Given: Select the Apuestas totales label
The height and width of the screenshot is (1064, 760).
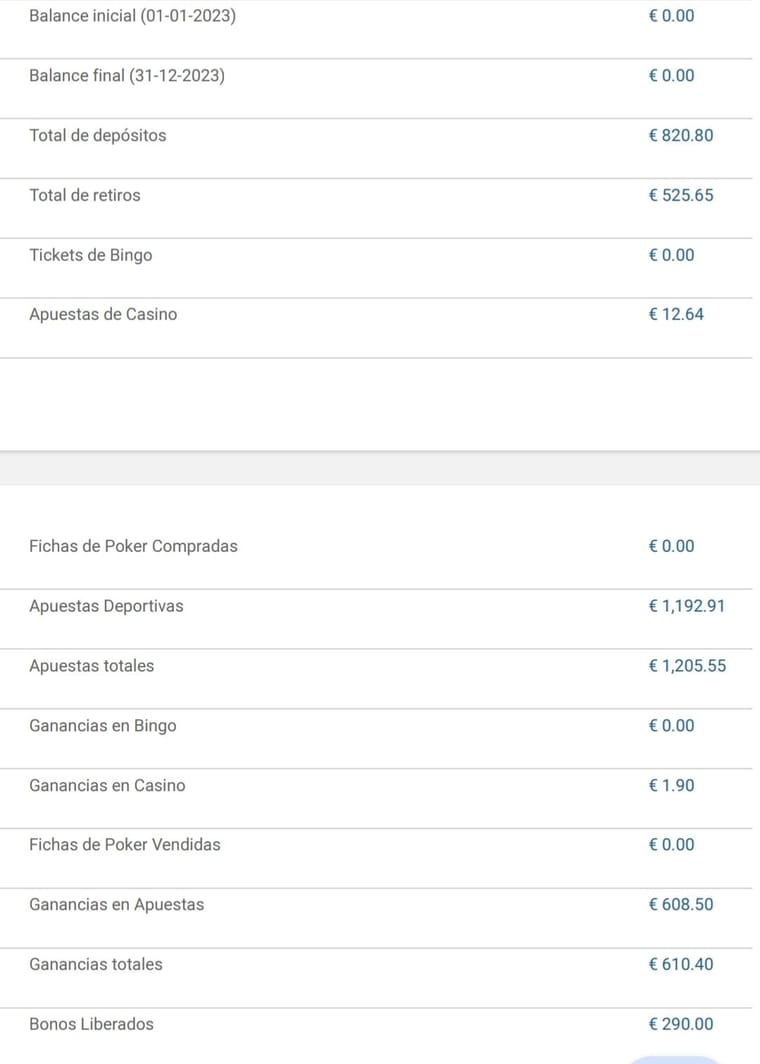Looking at the screenshot, I should coord(92,666).
